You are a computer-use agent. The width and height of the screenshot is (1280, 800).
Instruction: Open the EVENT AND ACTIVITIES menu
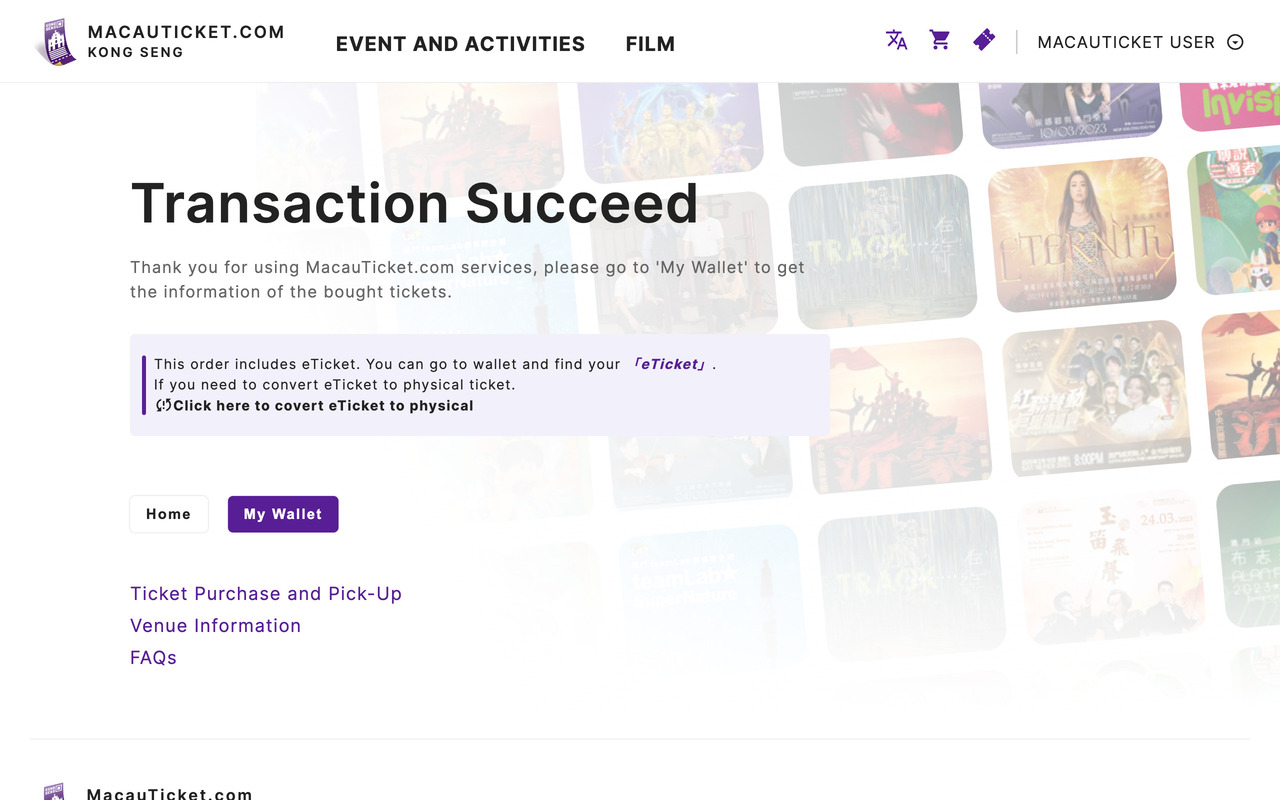[460, 44]
